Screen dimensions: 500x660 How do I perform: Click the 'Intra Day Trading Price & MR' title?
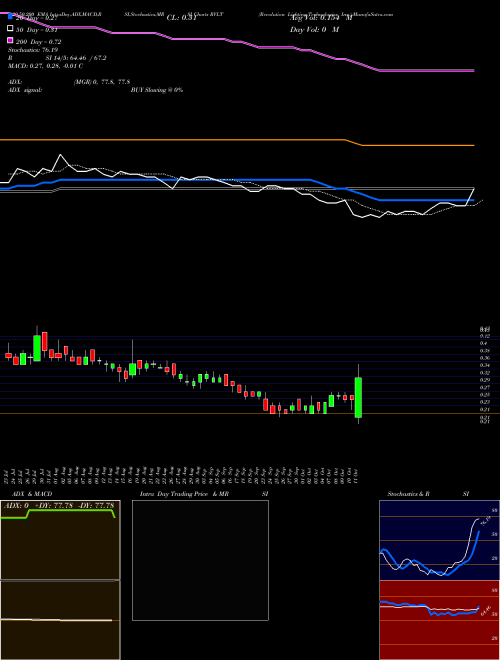click(x=184, y=494)
